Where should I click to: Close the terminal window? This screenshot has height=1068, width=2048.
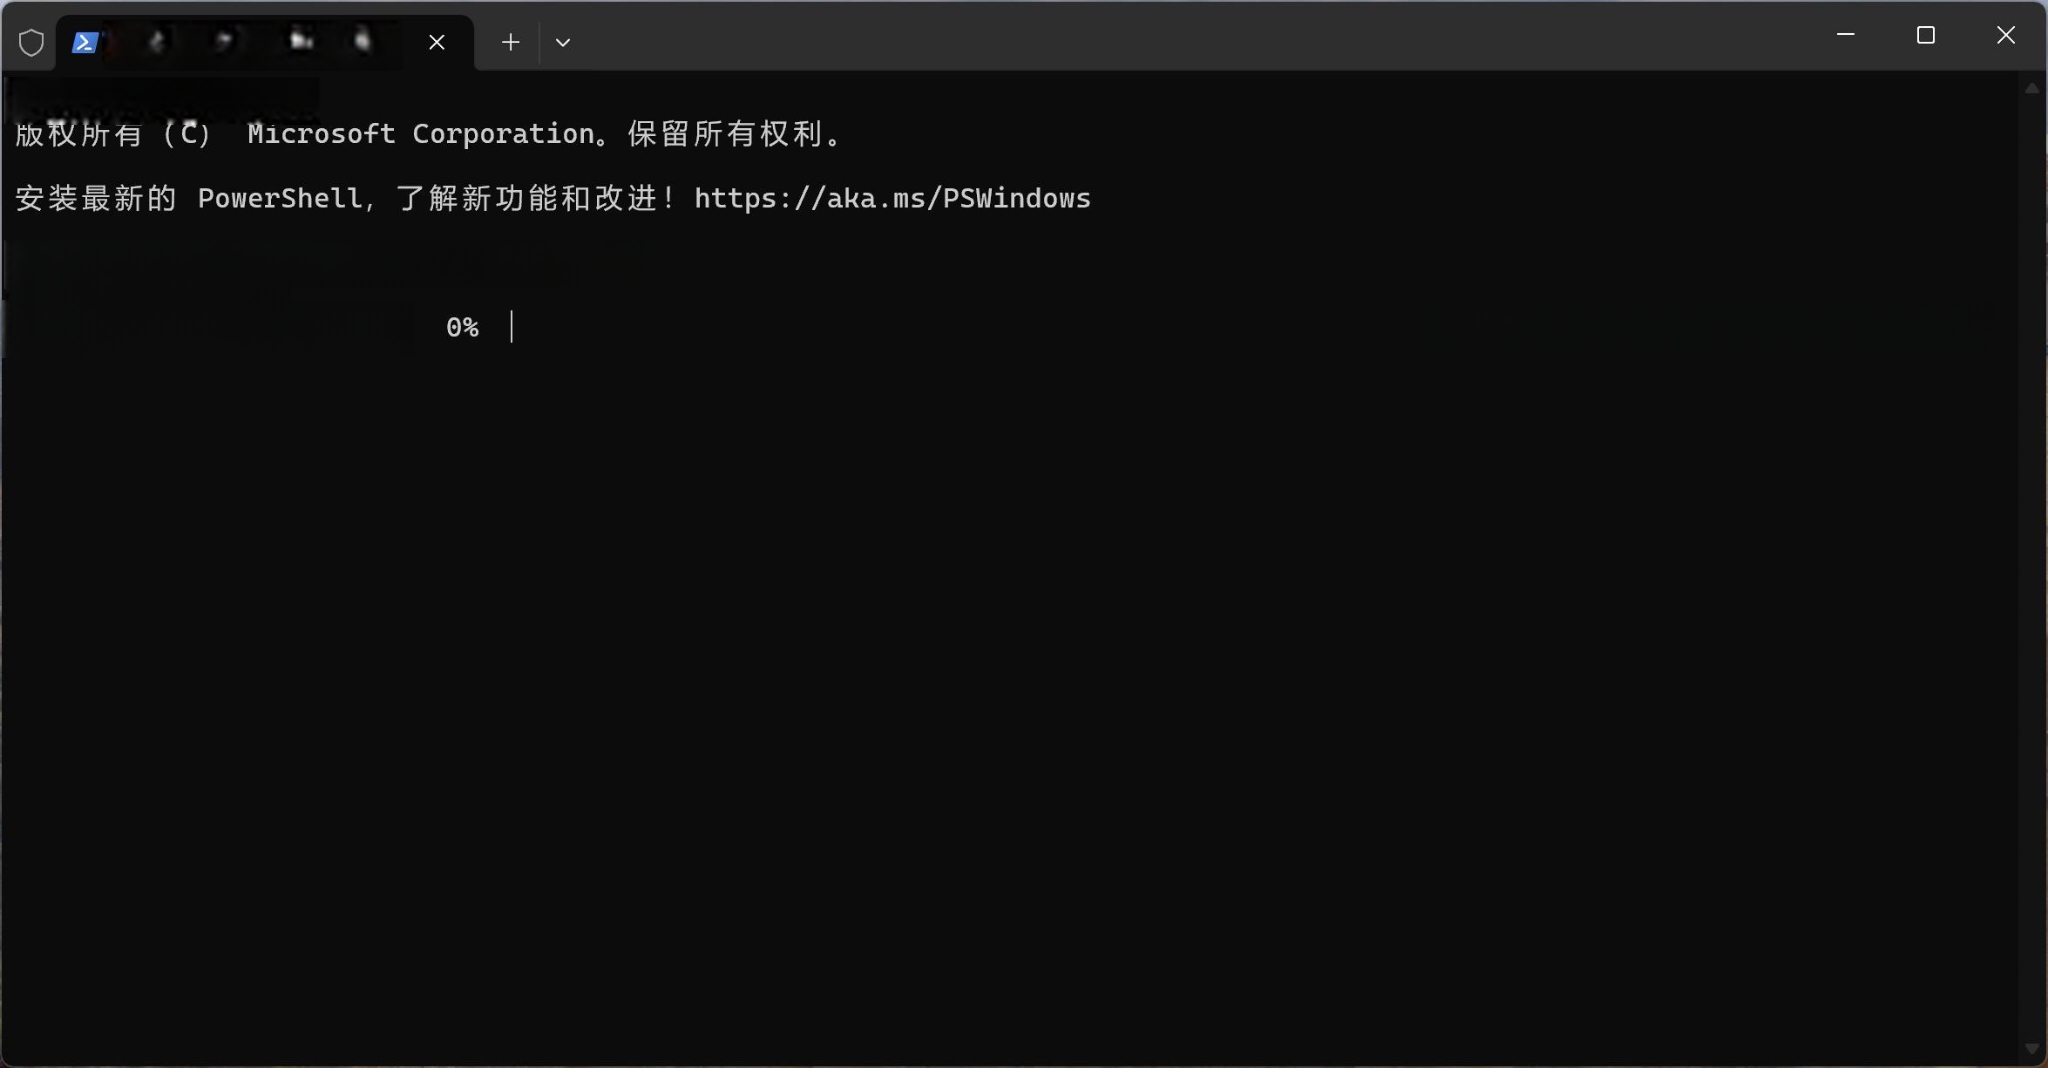(2006, 35)
